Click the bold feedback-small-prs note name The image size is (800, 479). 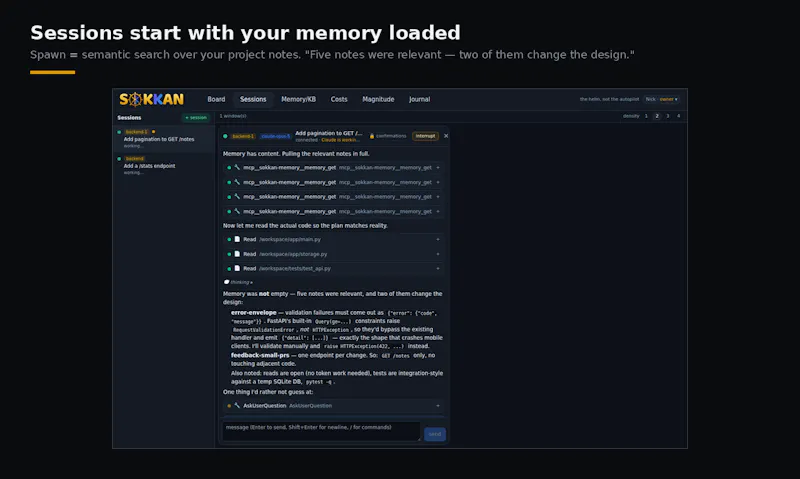tap(260, 356)
